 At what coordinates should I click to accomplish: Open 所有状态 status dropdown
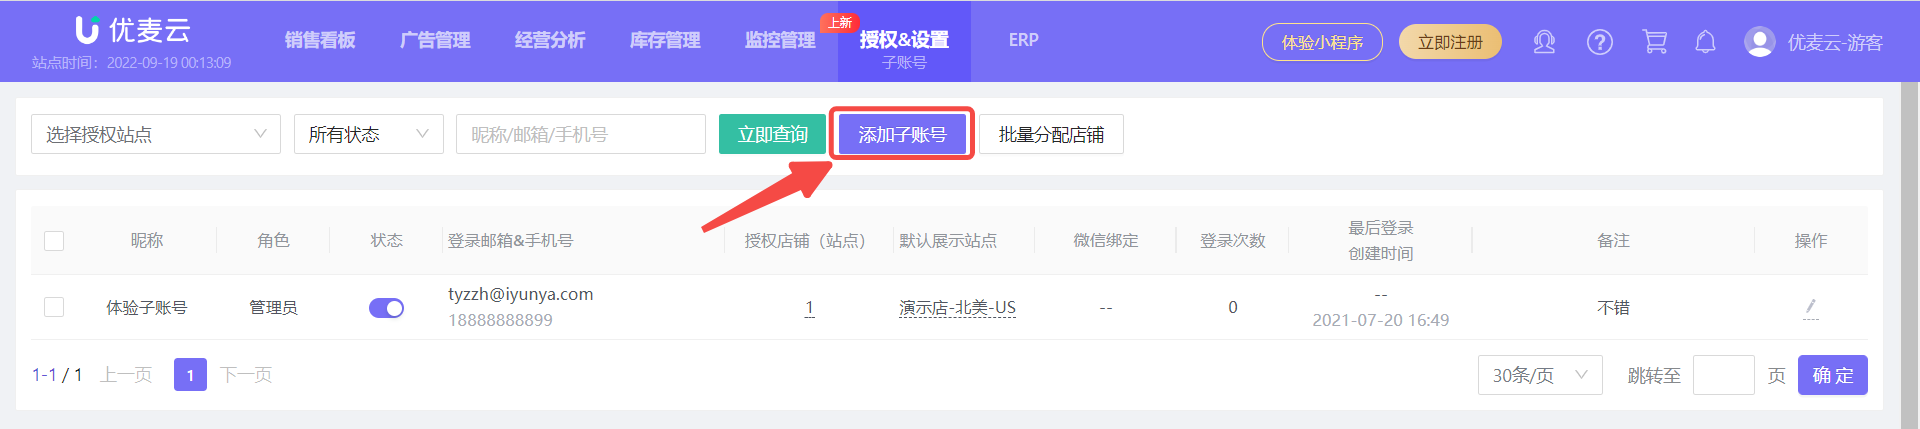(369, 134)
